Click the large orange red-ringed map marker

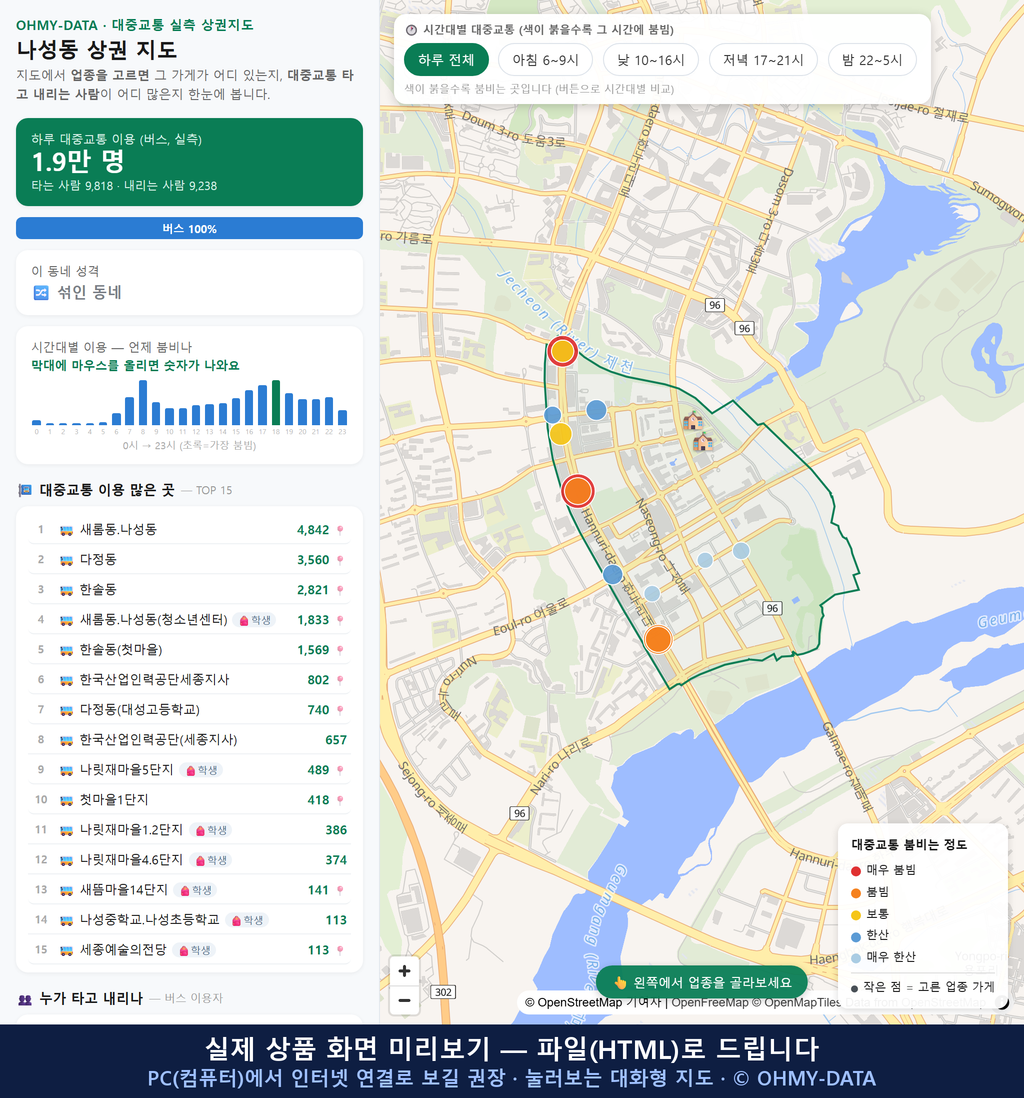coord(578,491)
